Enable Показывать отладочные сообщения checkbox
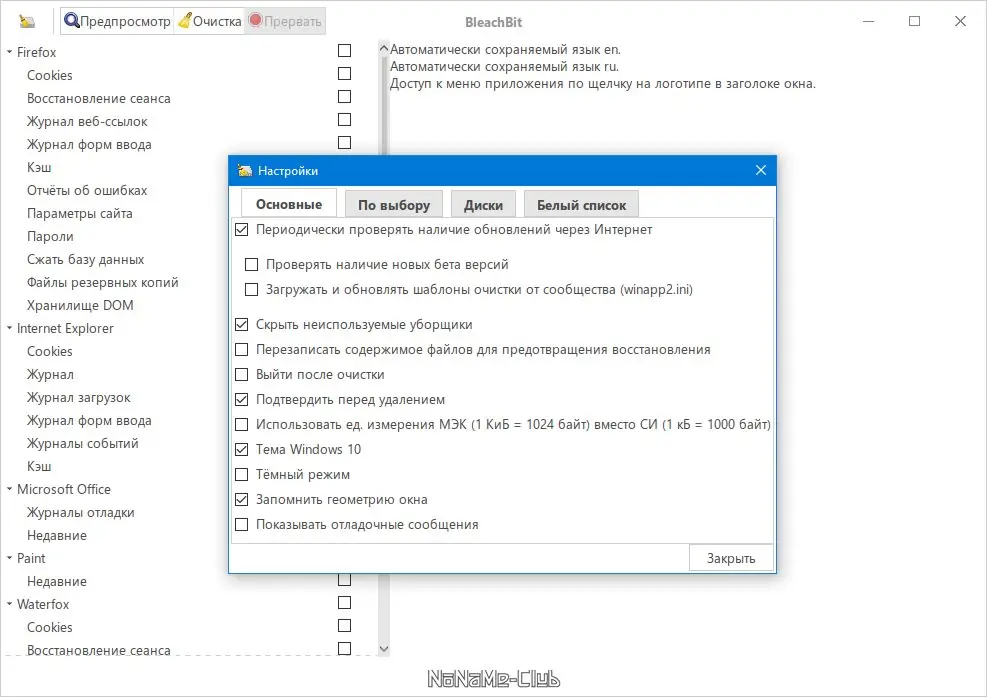Image resolution: width=987 pixels, height=697 pixels. [242, 524]
